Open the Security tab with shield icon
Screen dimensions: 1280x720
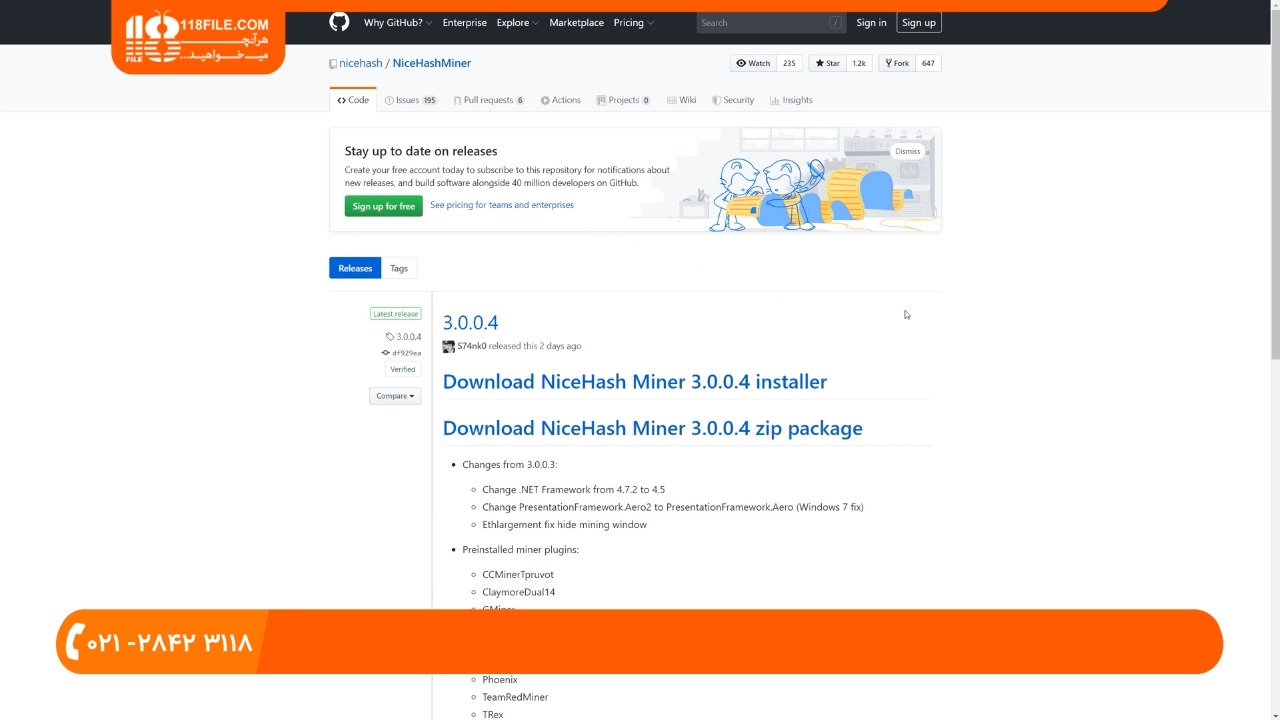pos(732,100)
